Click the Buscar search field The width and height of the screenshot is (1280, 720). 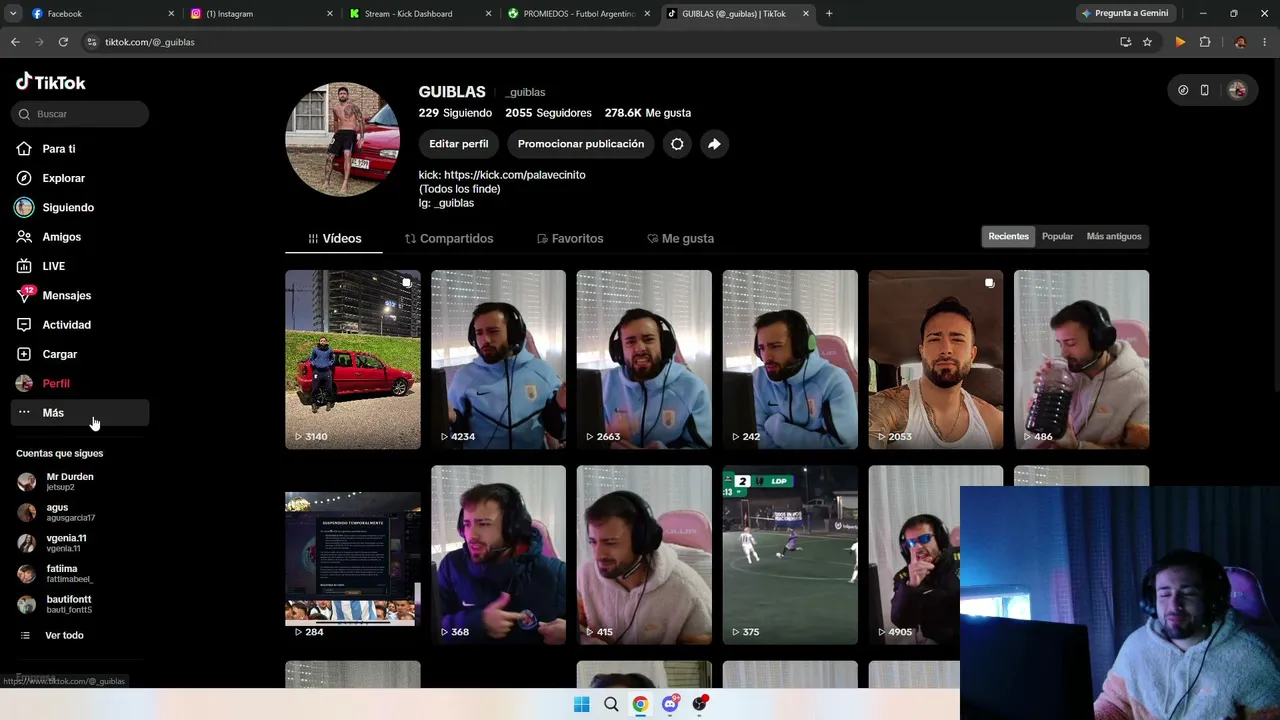pyautogui.click(x=80, y=114)
